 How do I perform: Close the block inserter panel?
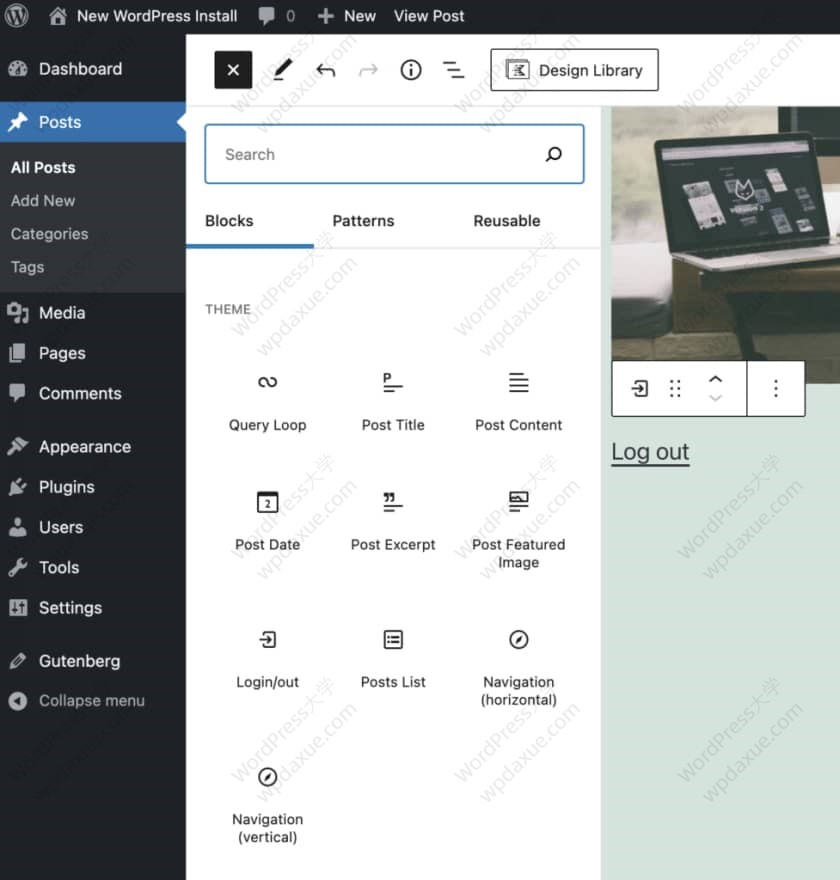point(233,70)
